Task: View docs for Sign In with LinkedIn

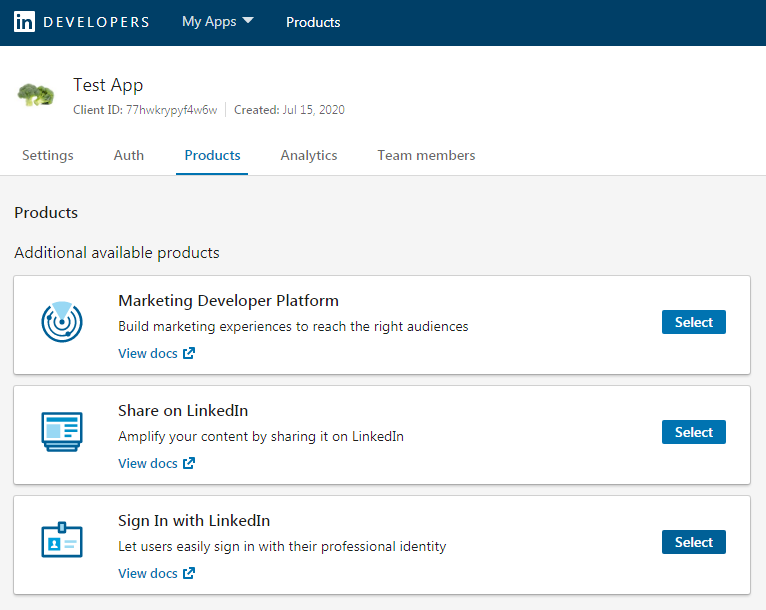Action: (x=156, y=573)
